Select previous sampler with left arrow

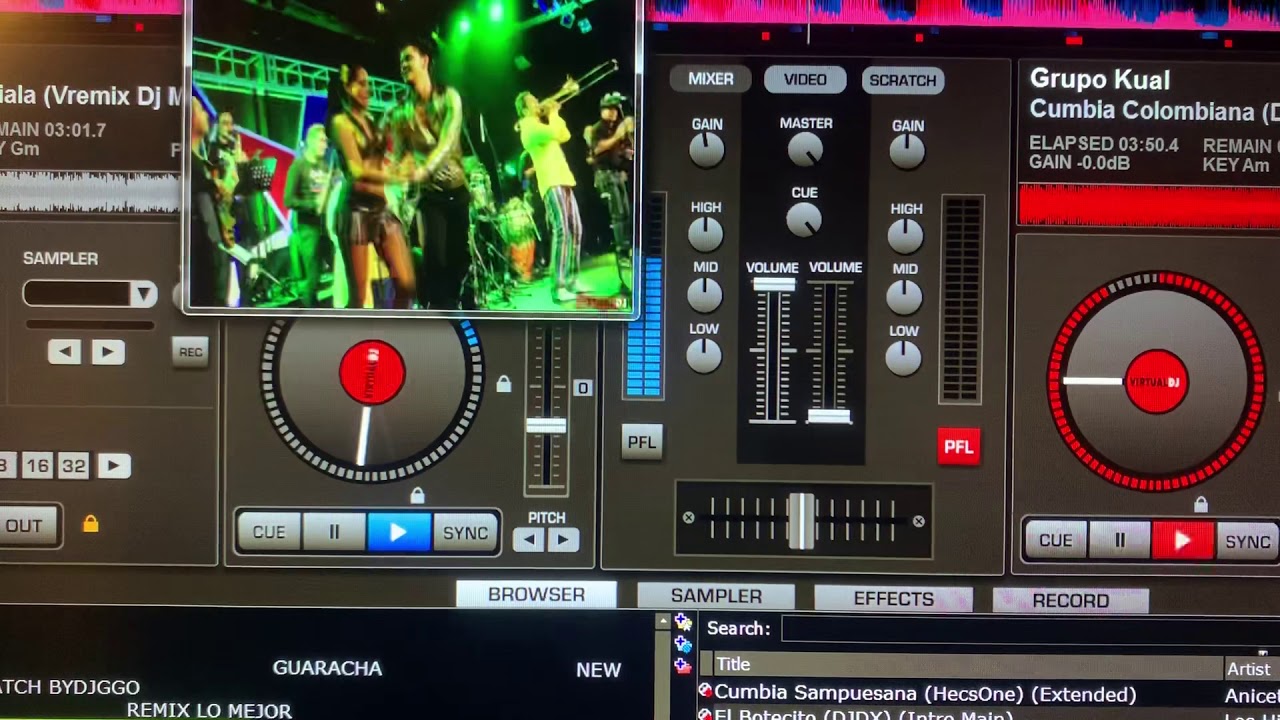(x=64, y=351)
